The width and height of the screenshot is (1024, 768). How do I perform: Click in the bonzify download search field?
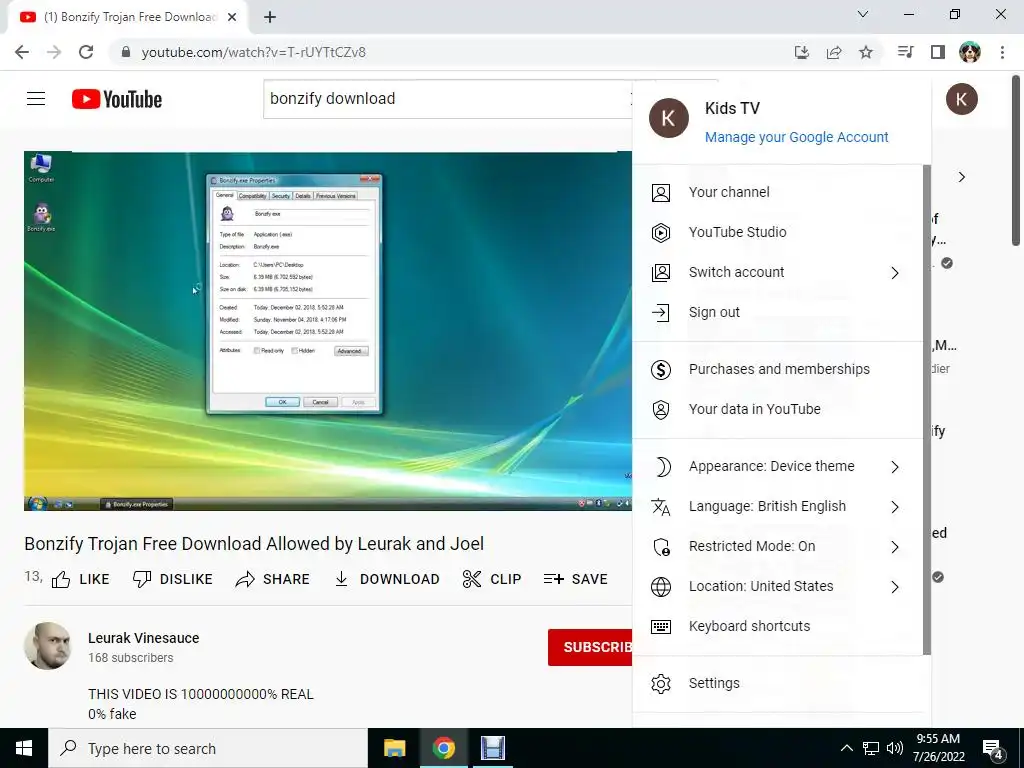(447, 99)
